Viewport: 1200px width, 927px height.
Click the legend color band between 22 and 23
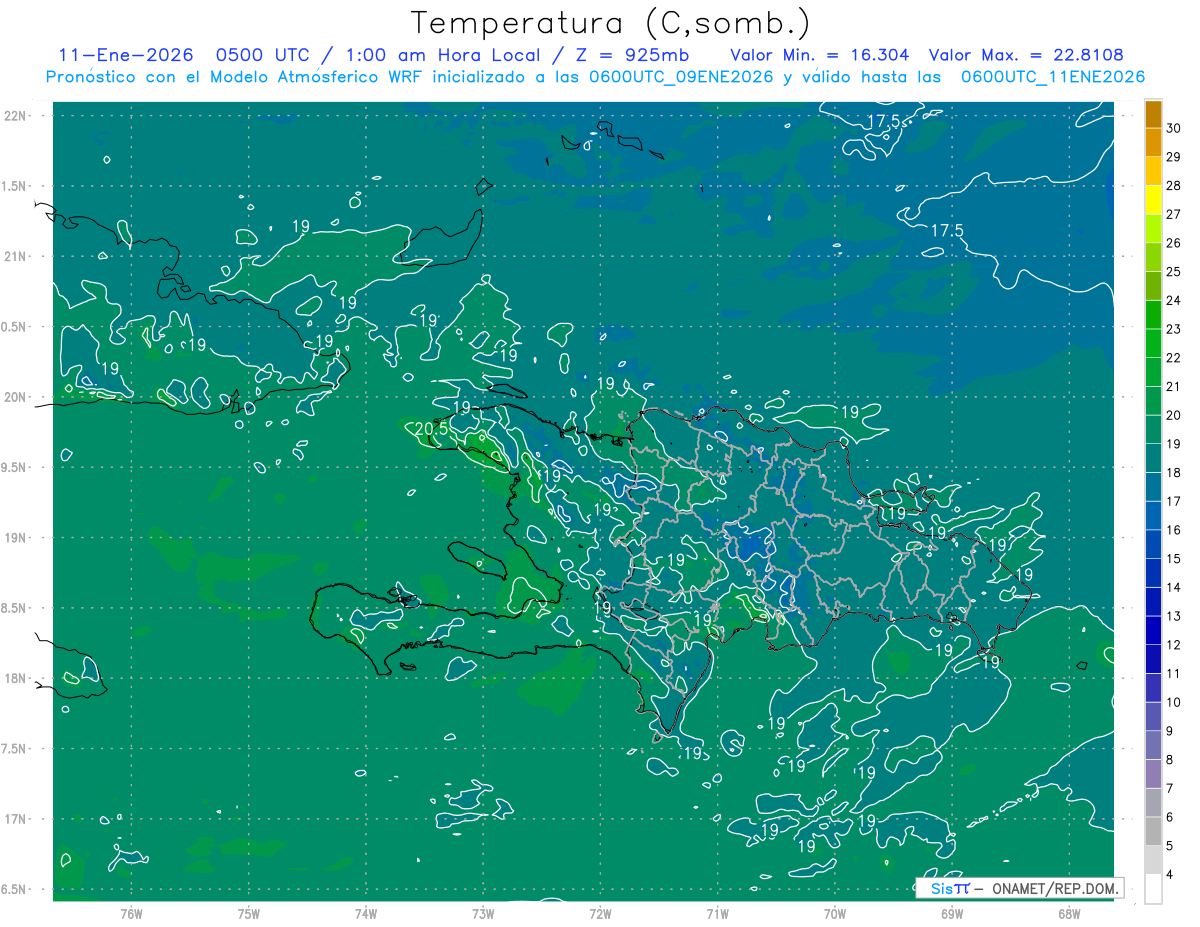(x=1153, y=343)
